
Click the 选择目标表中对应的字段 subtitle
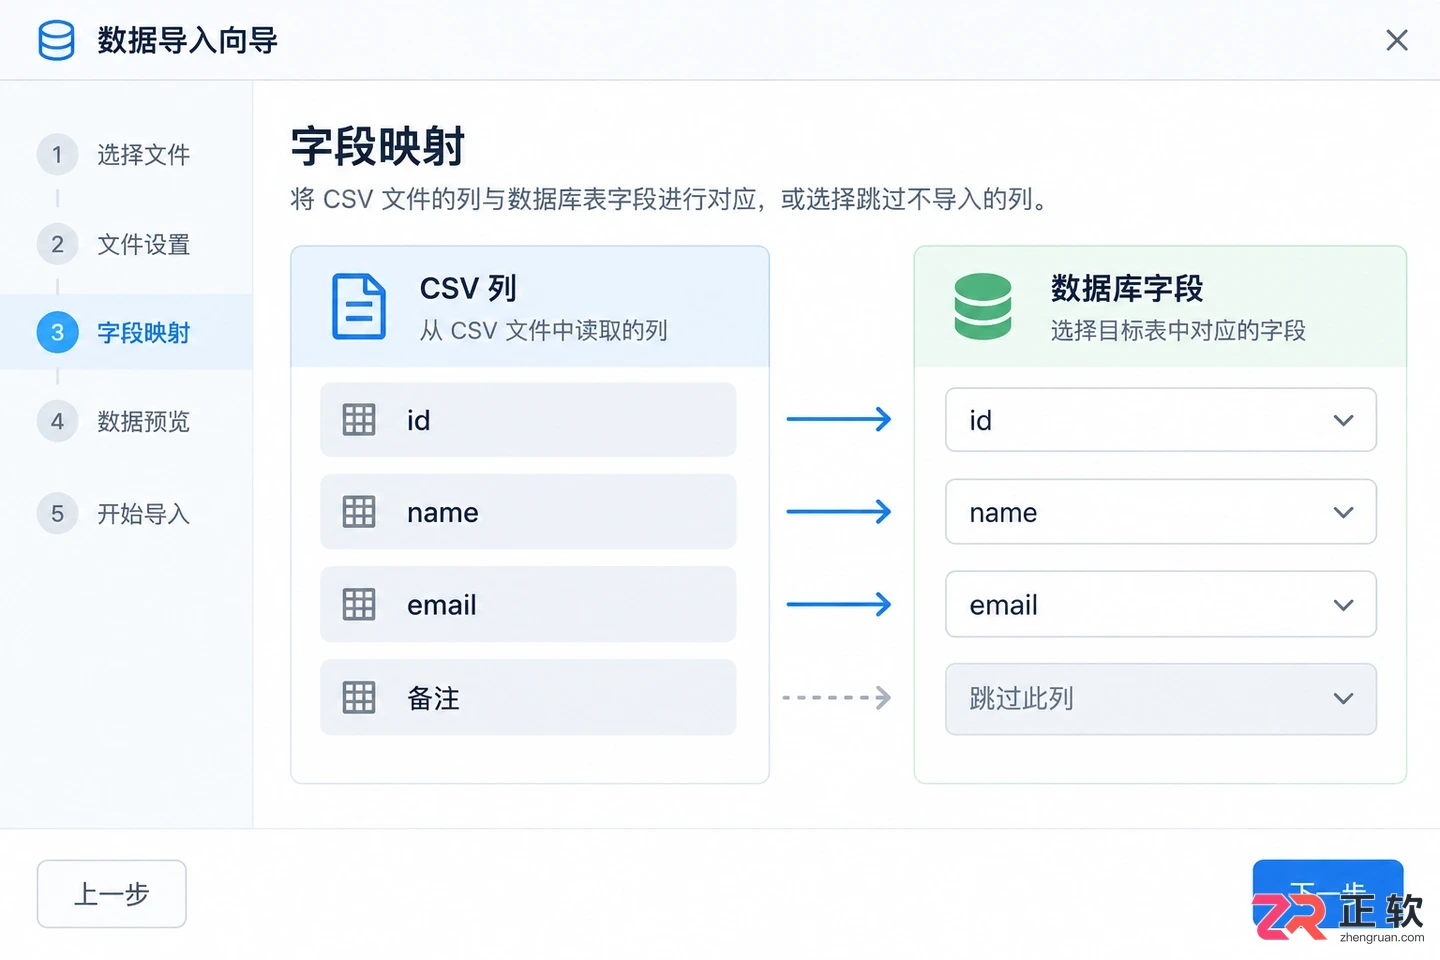coord(1178,330)
